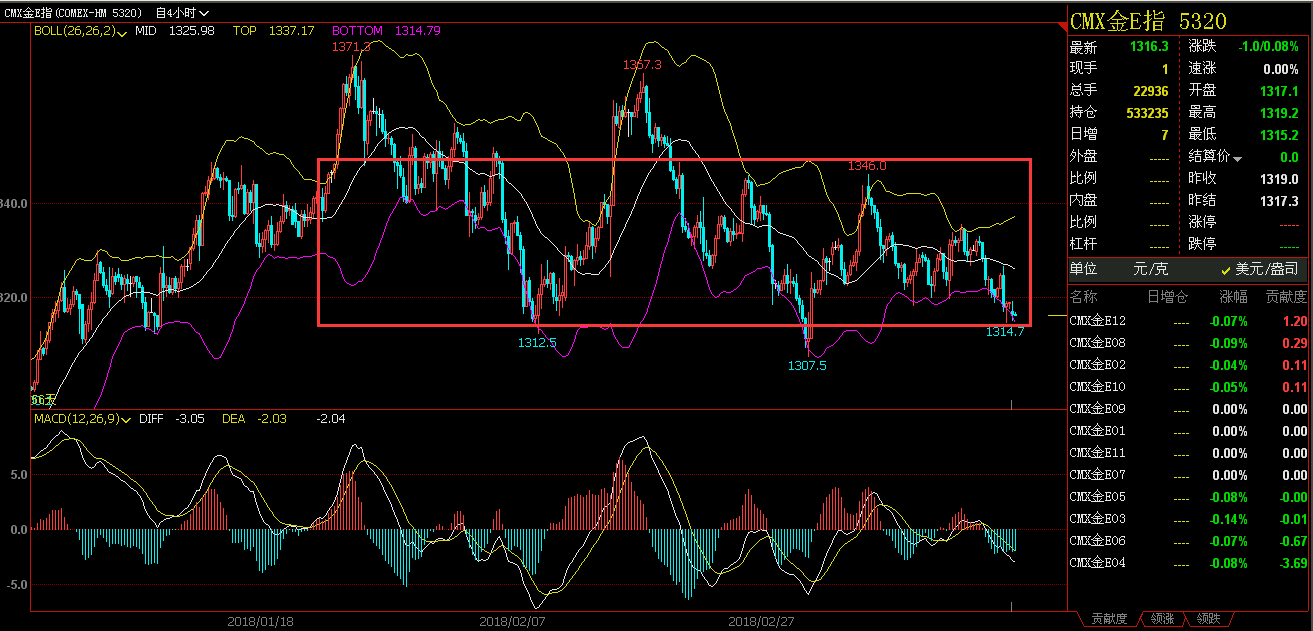
Task: Select the CMX金E06 contract row
Action: [1189, 541]
